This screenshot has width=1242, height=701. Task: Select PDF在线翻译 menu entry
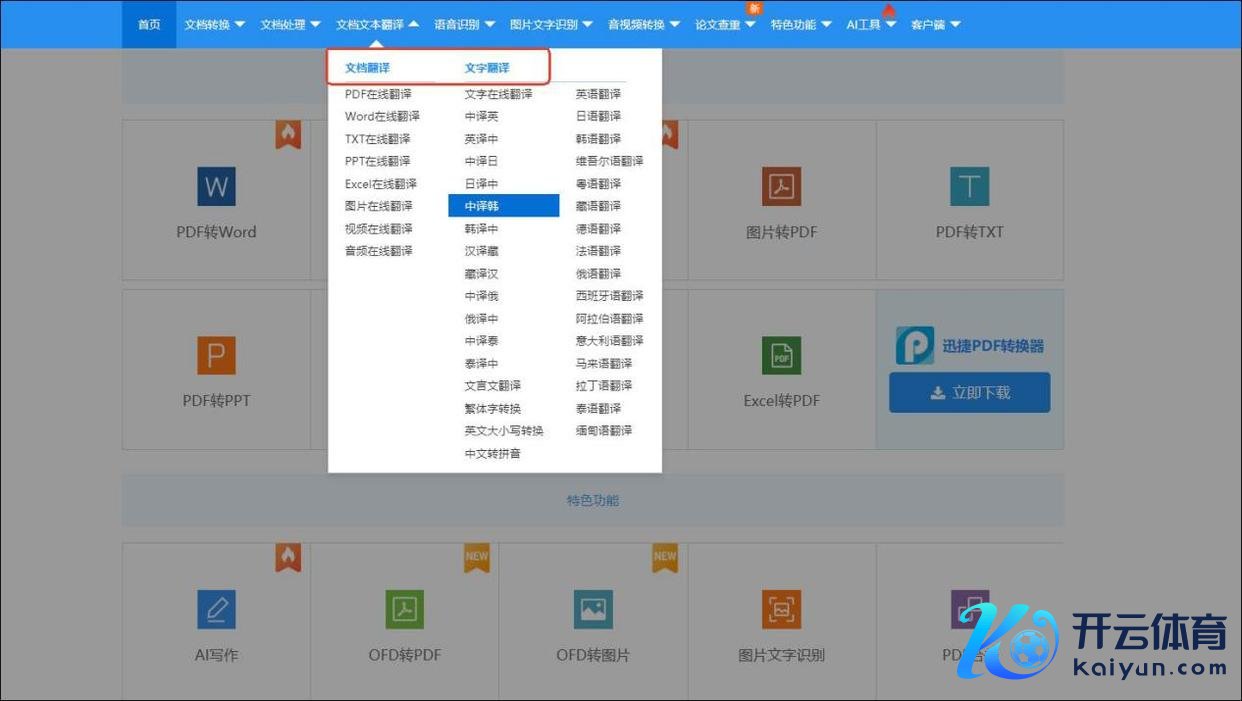[x=377, y=94]
